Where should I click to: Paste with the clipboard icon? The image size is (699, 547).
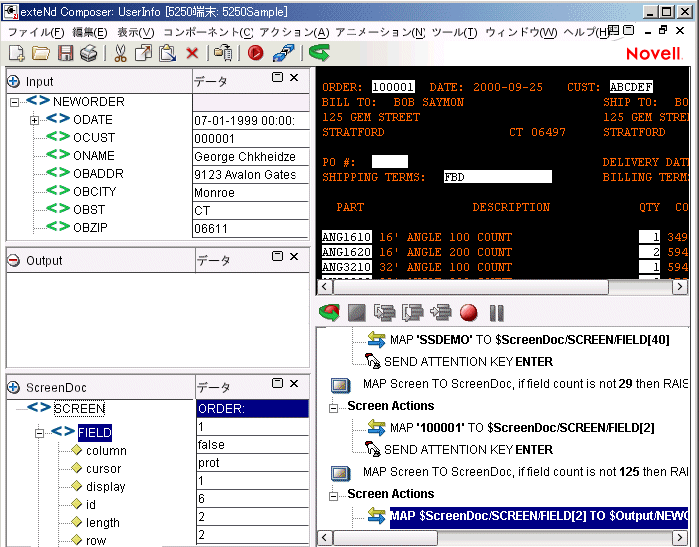(x=168, y=53)
